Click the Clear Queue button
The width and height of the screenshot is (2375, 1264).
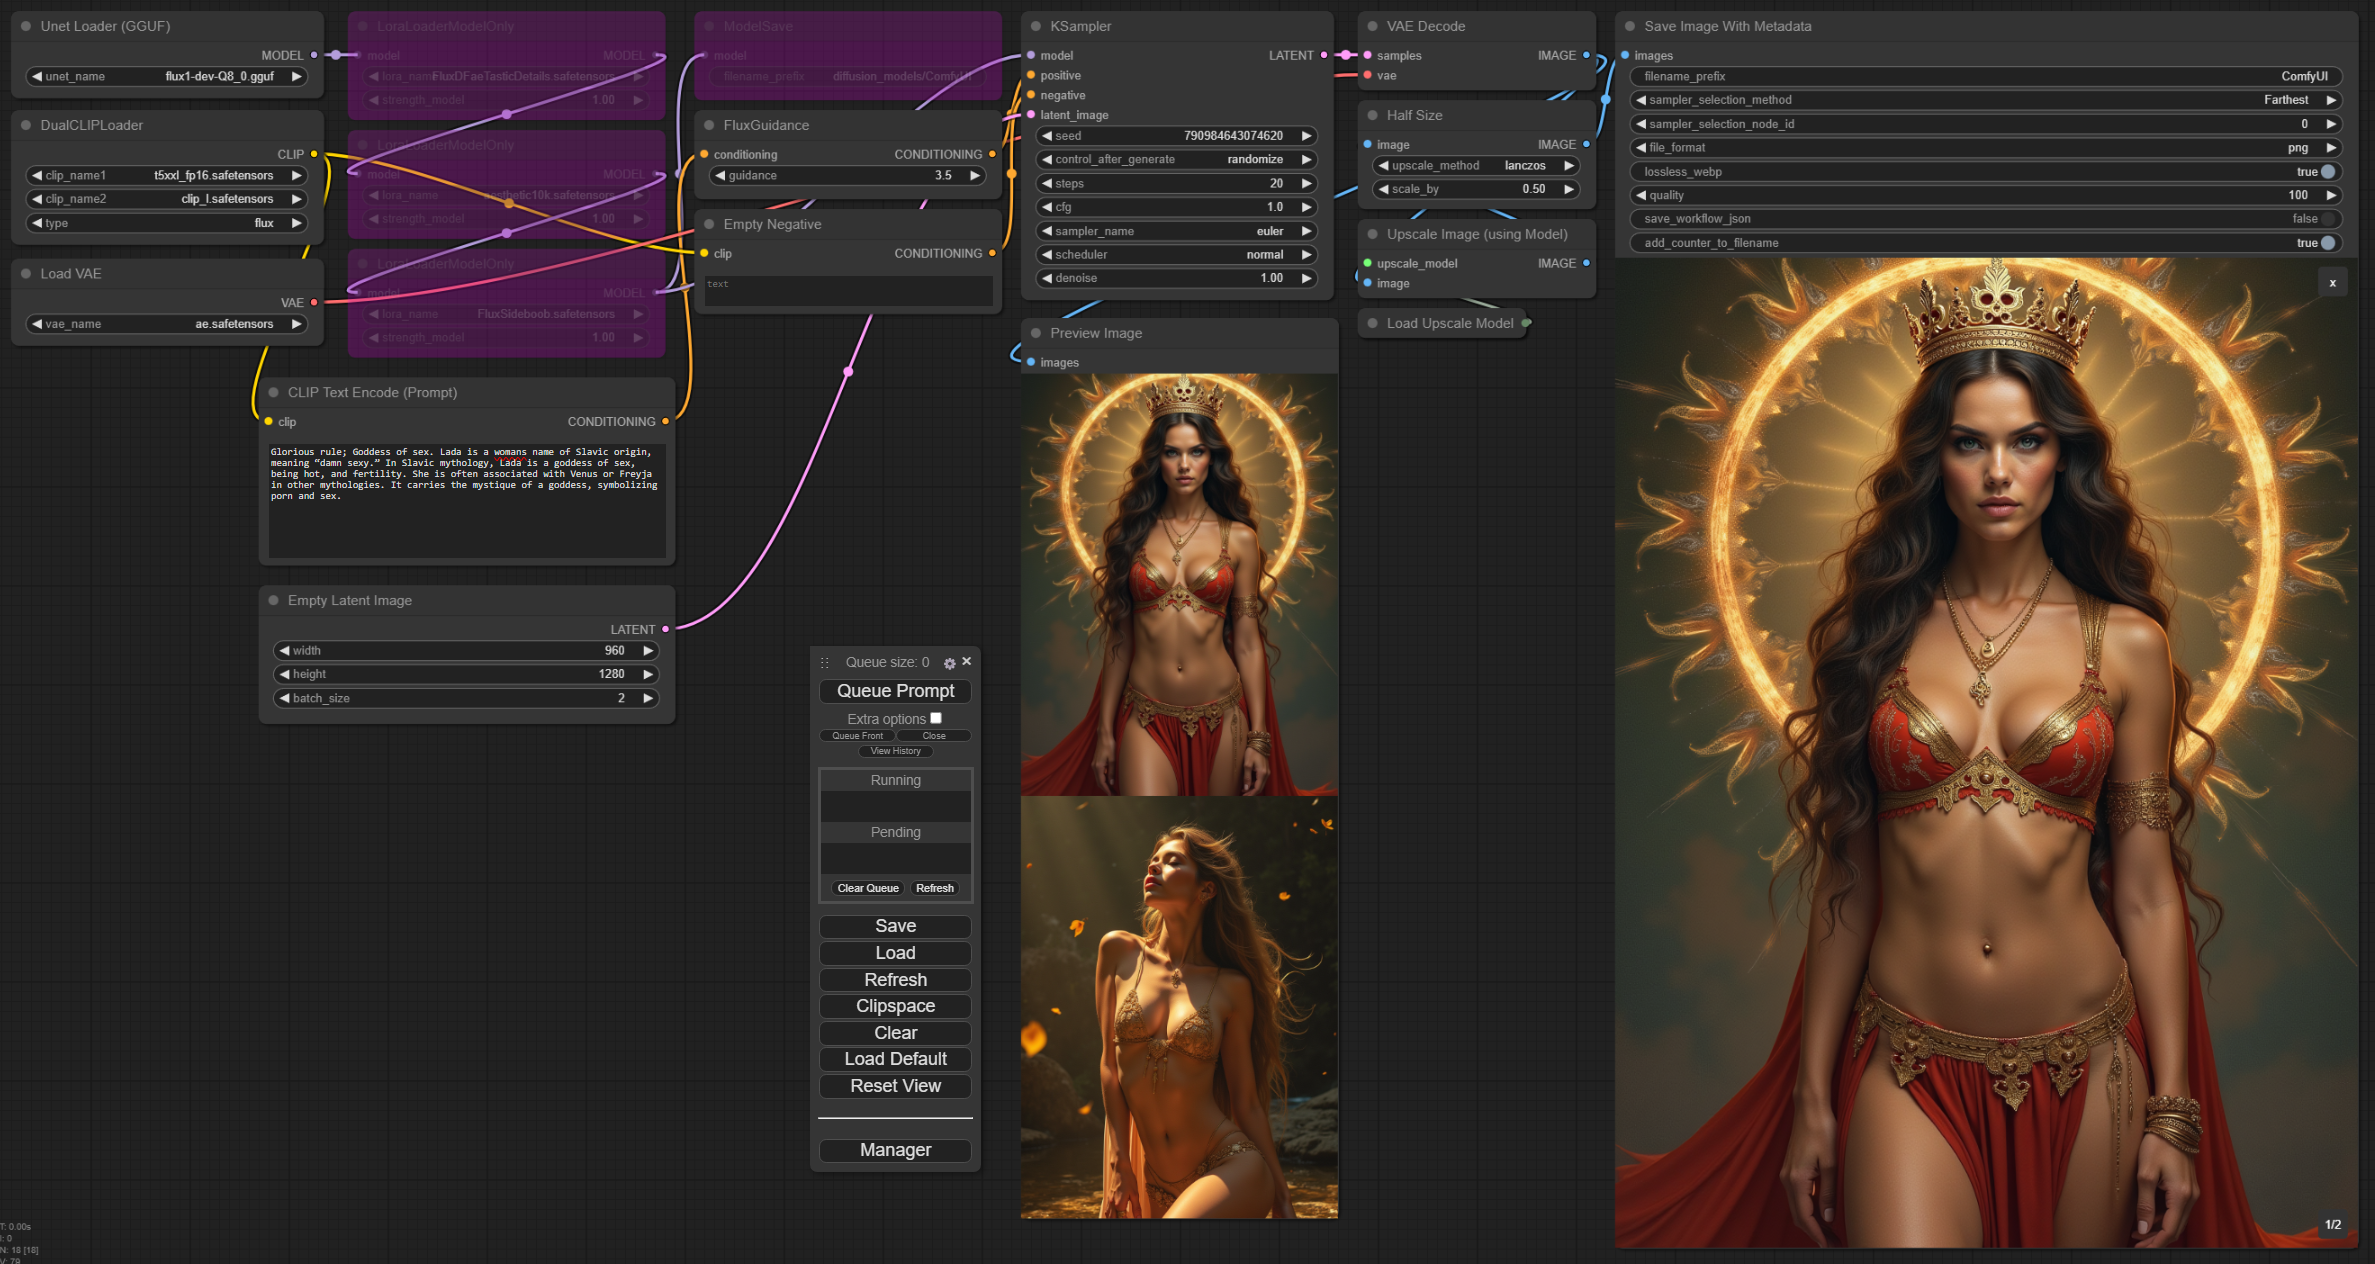[x=867, y=888]
